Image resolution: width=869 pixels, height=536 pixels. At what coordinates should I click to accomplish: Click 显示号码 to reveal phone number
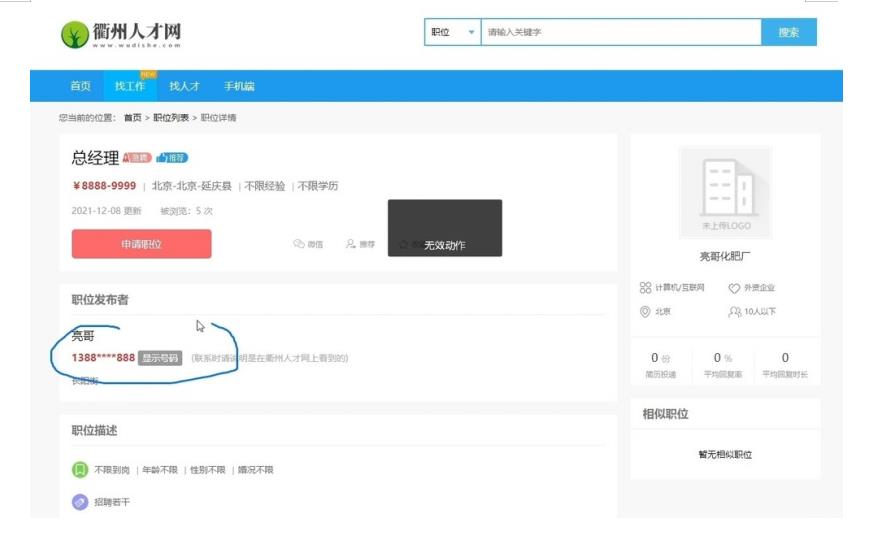[160, 358]
